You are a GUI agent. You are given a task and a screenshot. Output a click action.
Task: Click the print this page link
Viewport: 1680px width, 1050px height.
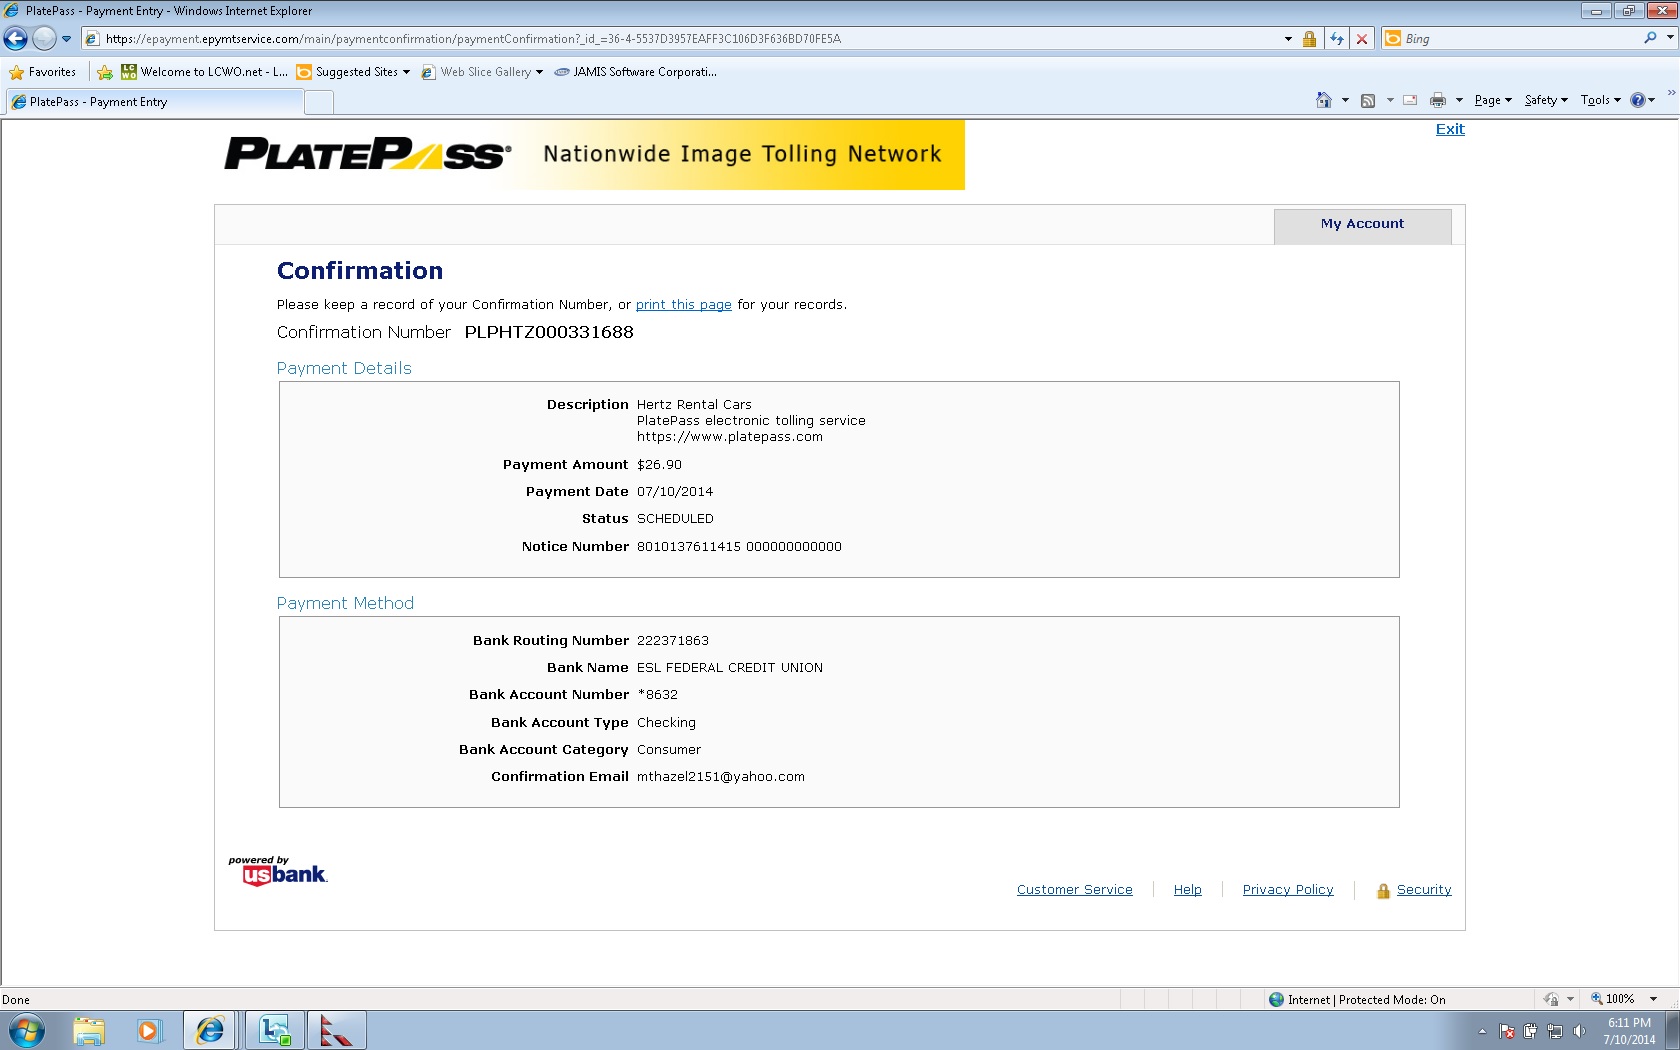684,305
